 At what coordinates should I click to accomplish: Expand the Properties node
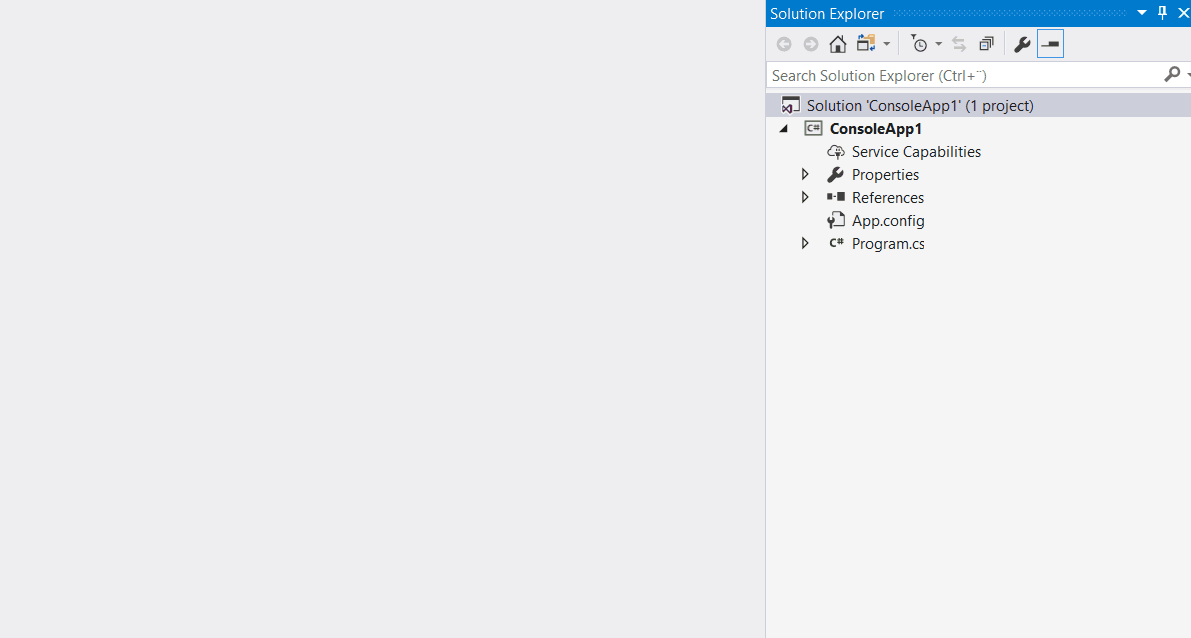click(x=805, y=173)
